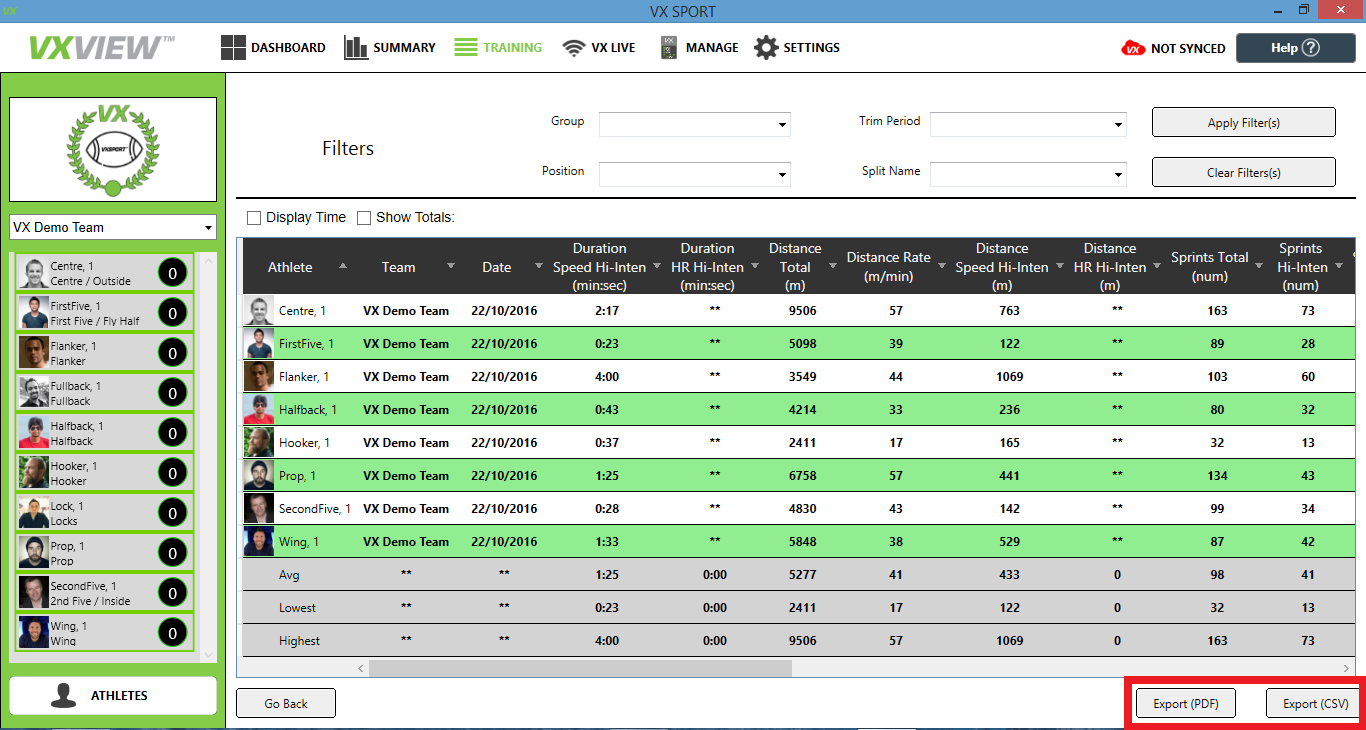Click the horizontal table scrollbar
1366x730 pixels.
pyautogui.click(x=580, y=668)
